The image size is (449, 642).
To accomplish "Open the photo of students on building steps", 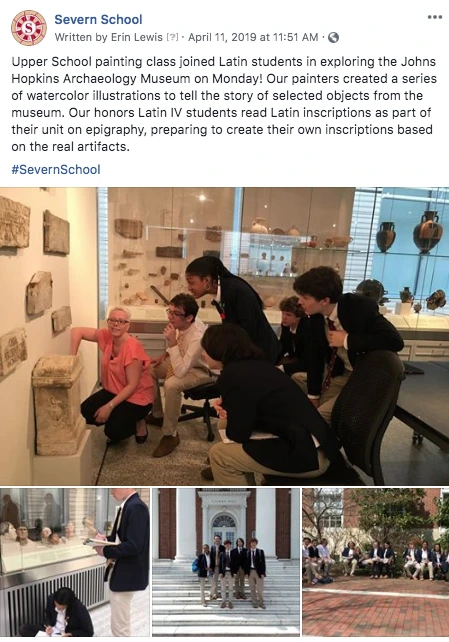I will coord(226,562).
